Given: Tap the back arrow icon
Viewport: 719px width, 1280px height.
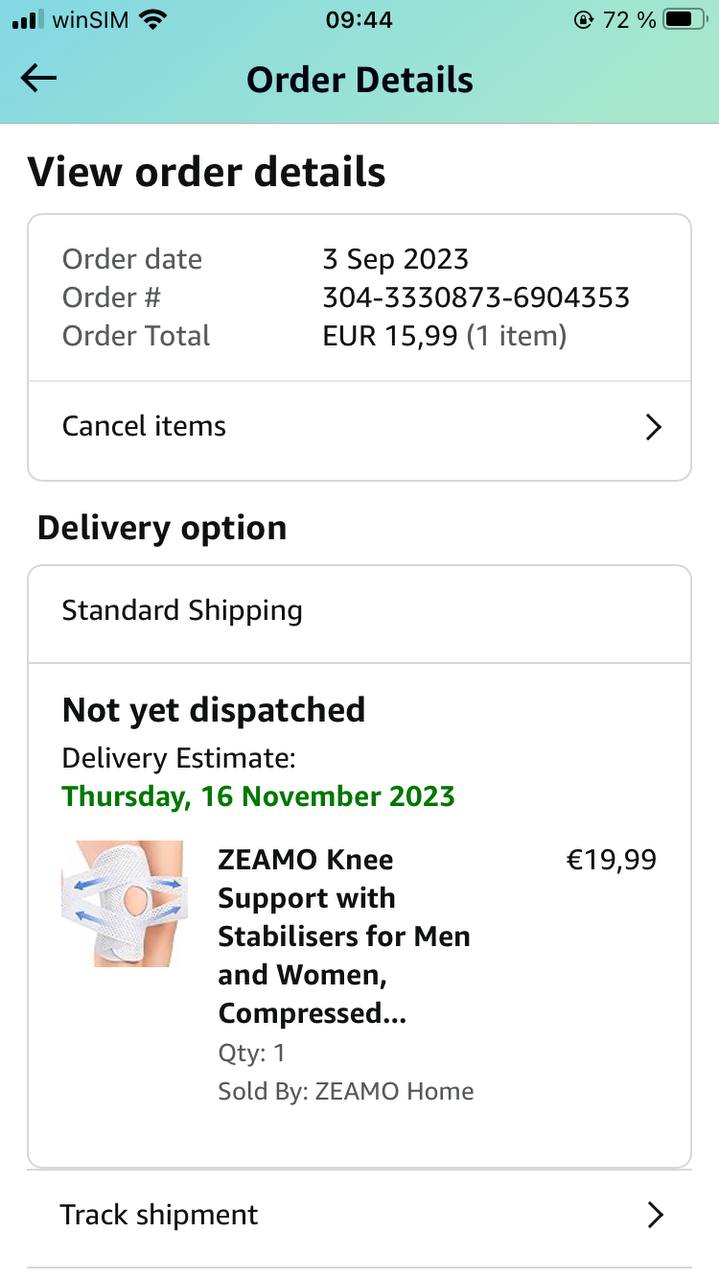Looking at the screenshot, I should click(39, 79).
